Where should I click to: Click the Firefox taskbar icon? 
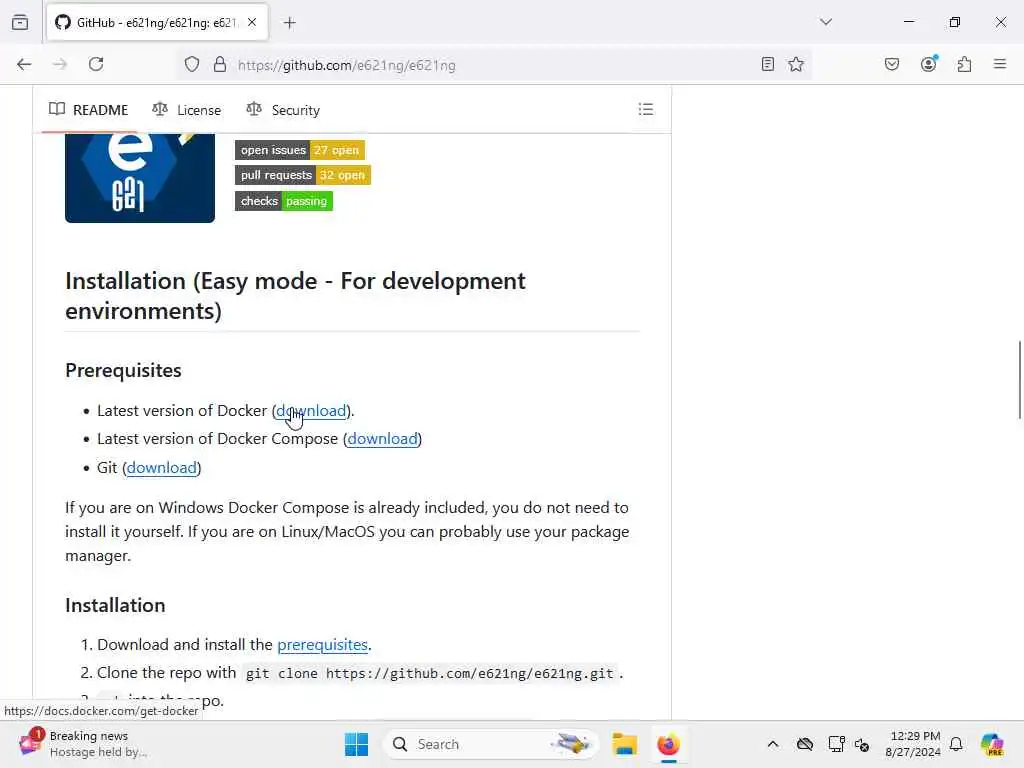pyautogui.click(x=669, y=744)
